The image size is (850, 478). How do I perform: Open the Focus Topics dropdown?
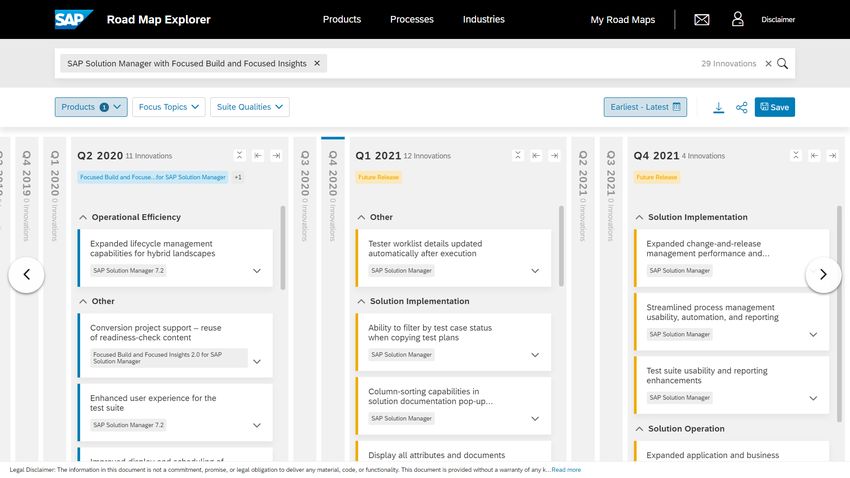click(x=168, y=107)
